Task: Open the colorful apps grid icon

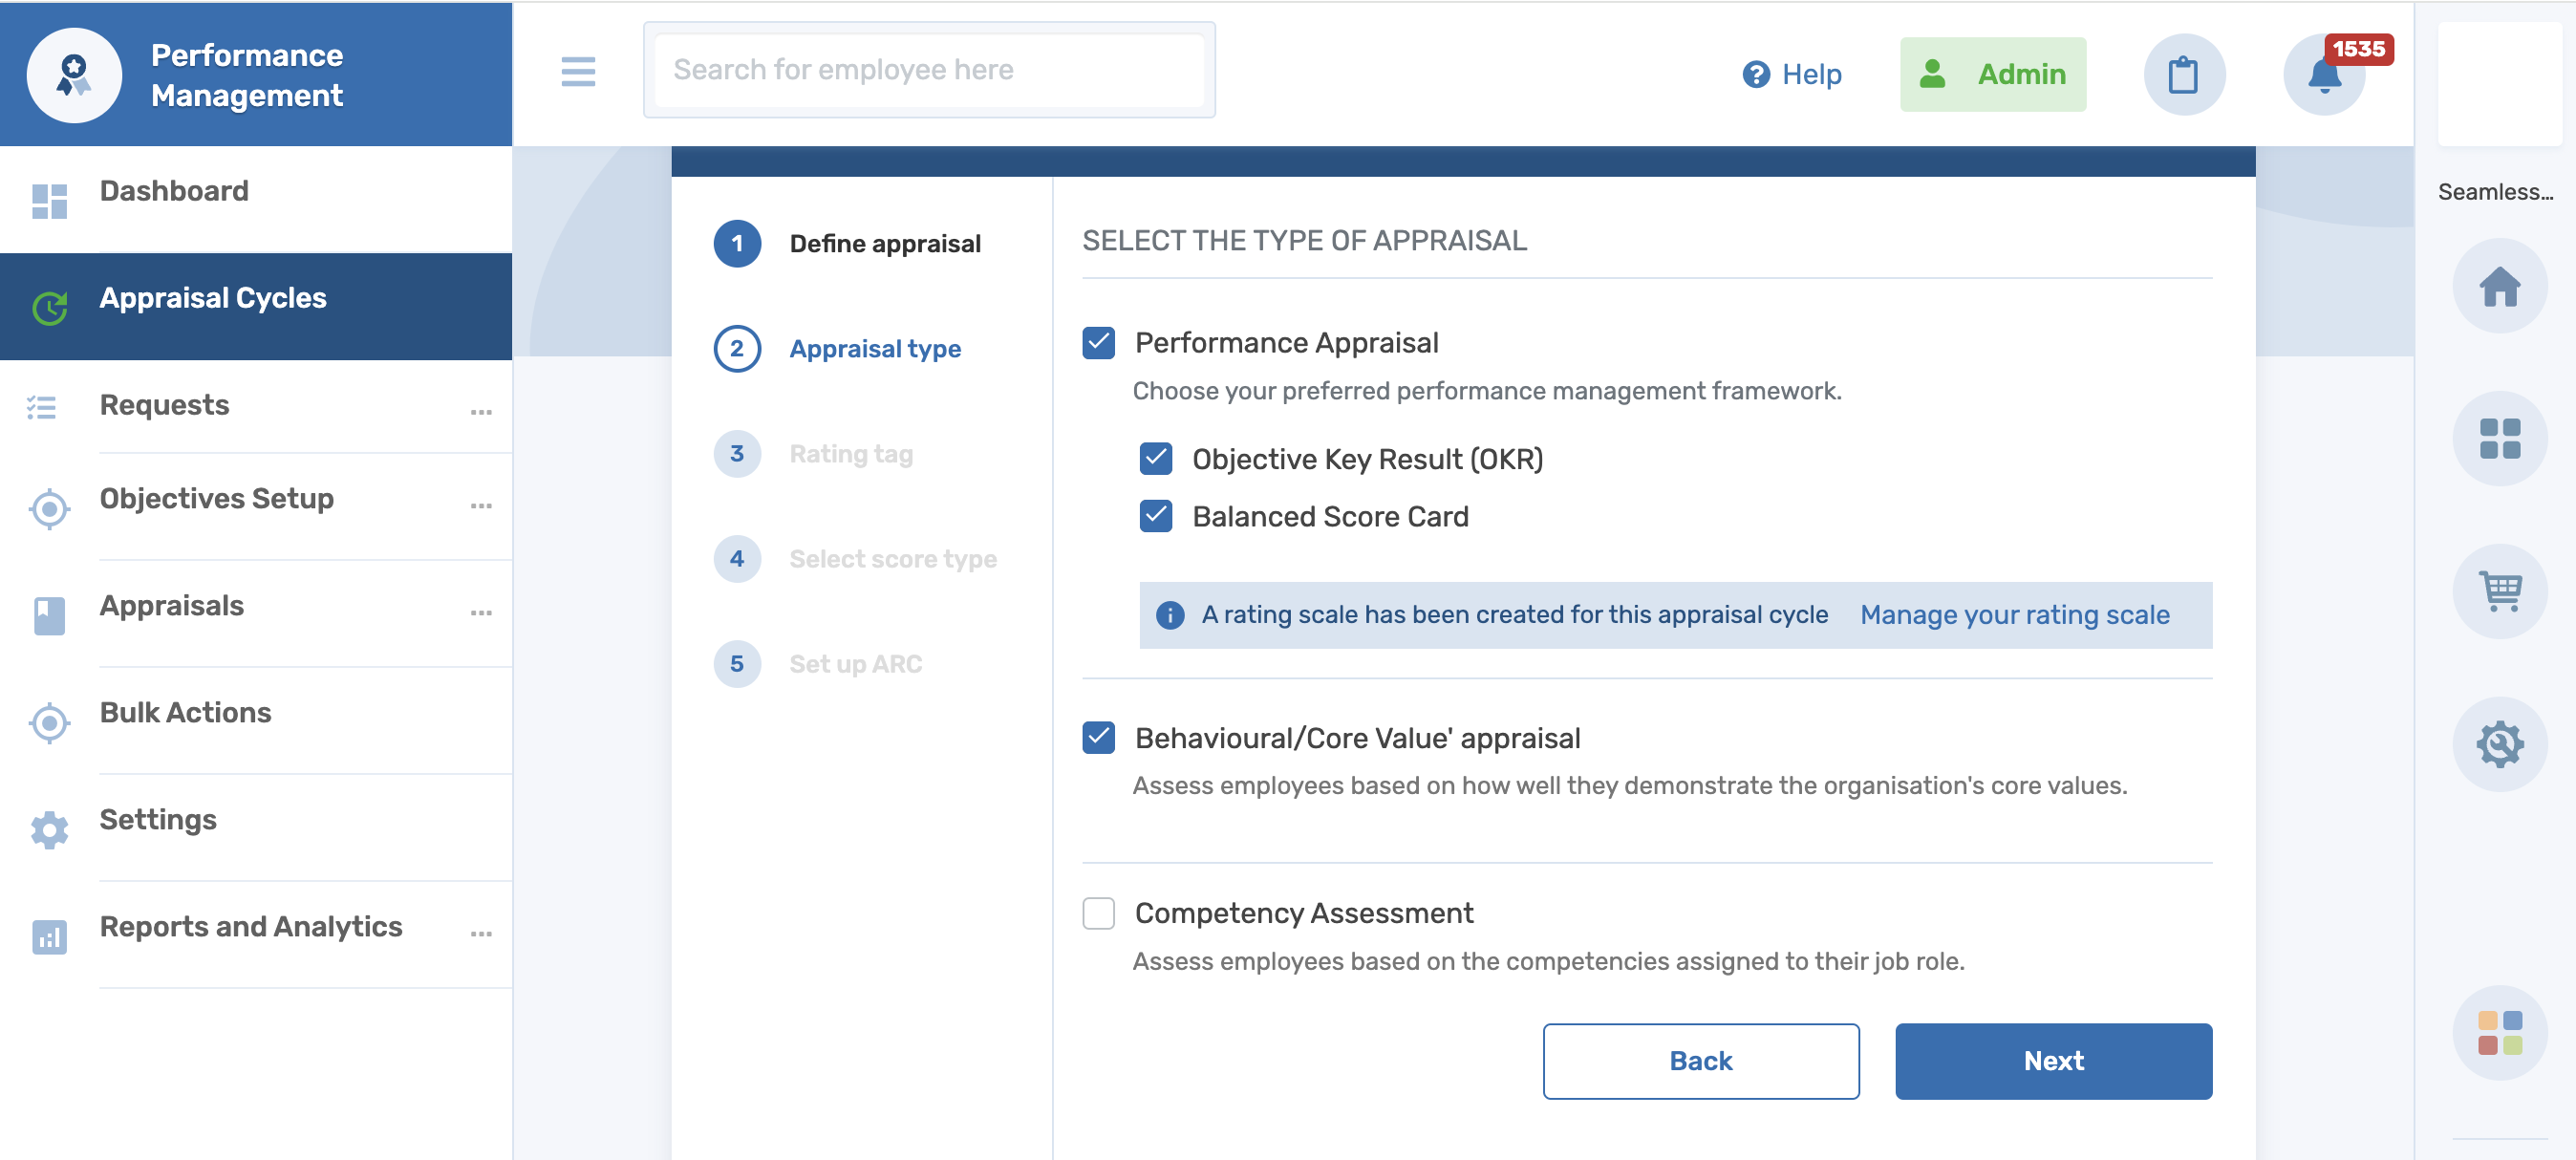Action: [x=2499, y=1032]
